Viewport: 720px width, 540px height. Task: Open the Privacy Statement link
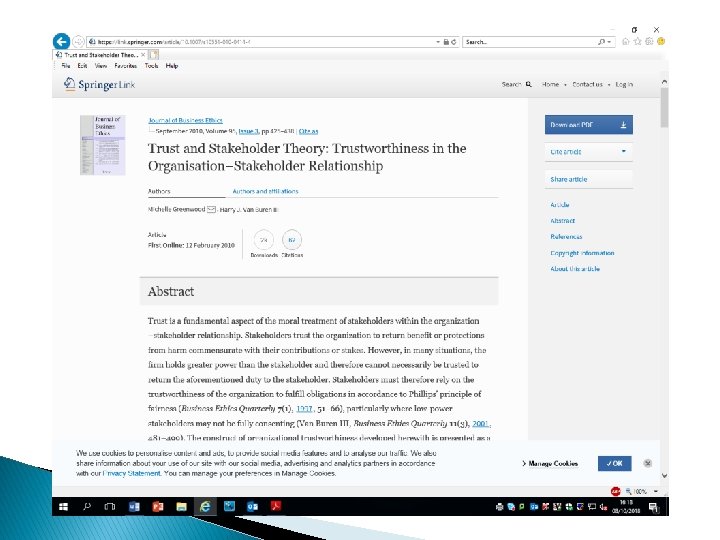click(132, 473)
